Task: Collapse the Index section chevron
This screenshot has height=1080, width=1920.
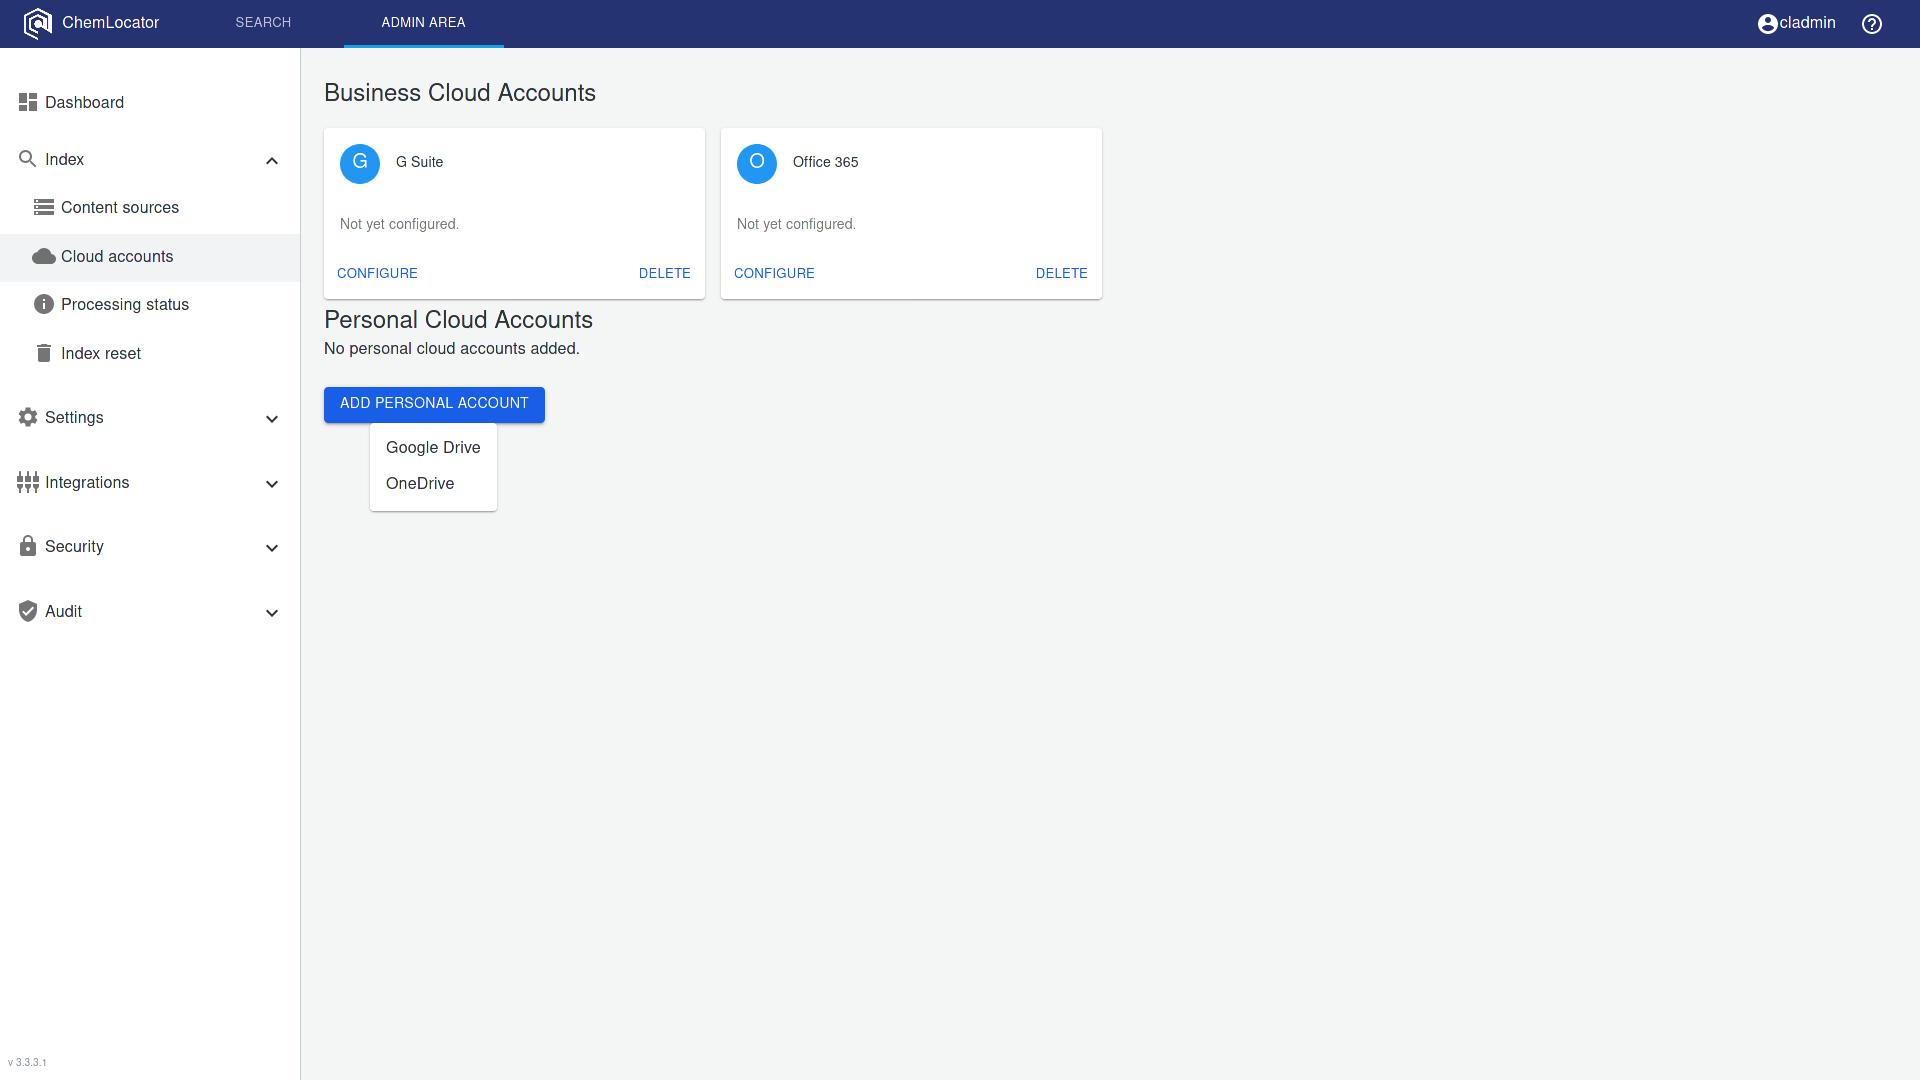Action: tap(272, 161)
